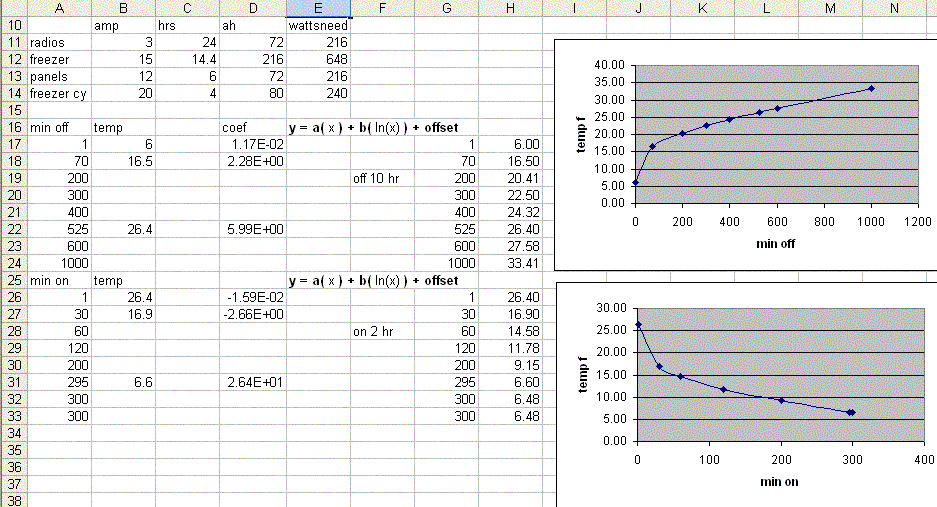Image resolution: width=937 pixels, height=507 pixels.
Task: Click cell with 295 in column A
Action: 60,382
